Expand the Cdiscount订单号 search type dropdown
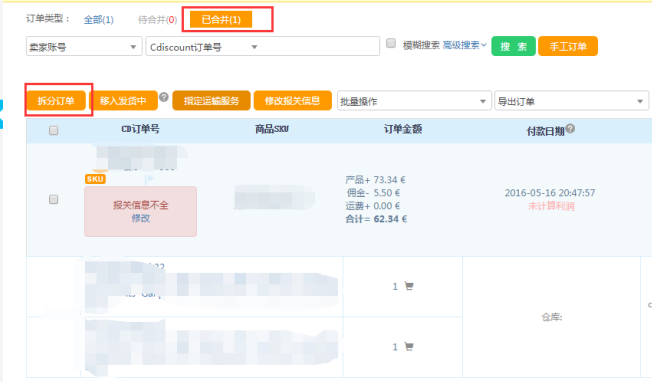 204,47
